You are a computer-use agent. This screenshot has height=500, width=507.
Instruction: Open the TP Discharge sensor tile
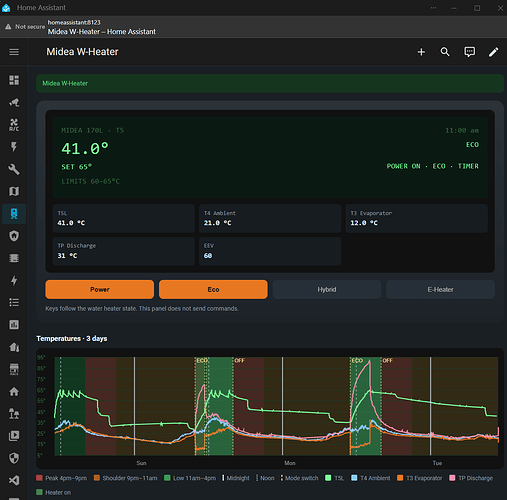coord(124,251)
